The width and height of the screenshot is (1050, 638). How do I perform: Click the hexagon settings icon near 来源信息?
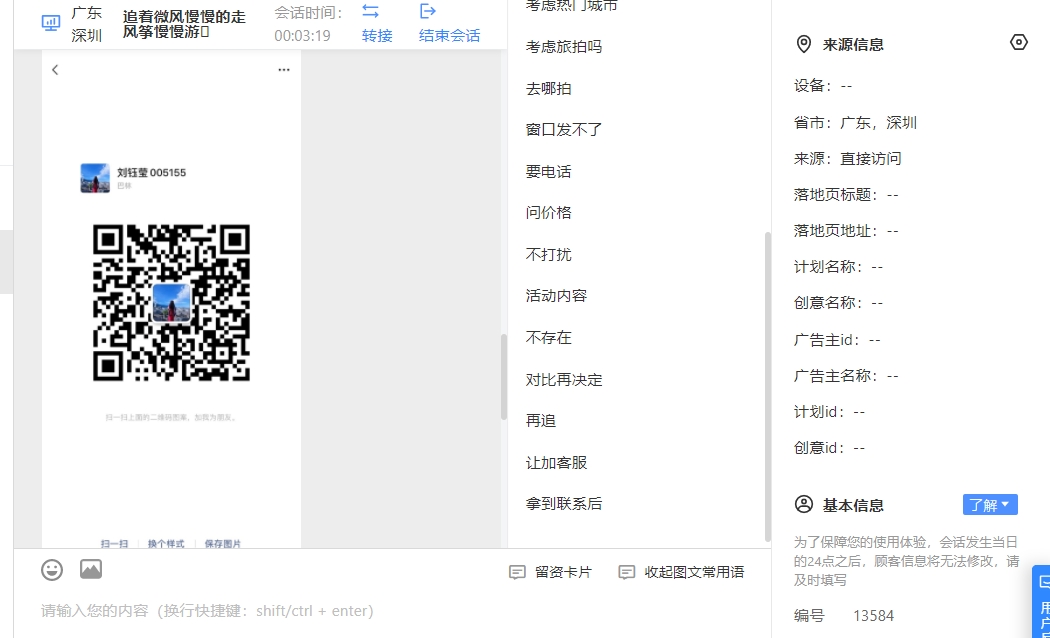[1019, 42]
